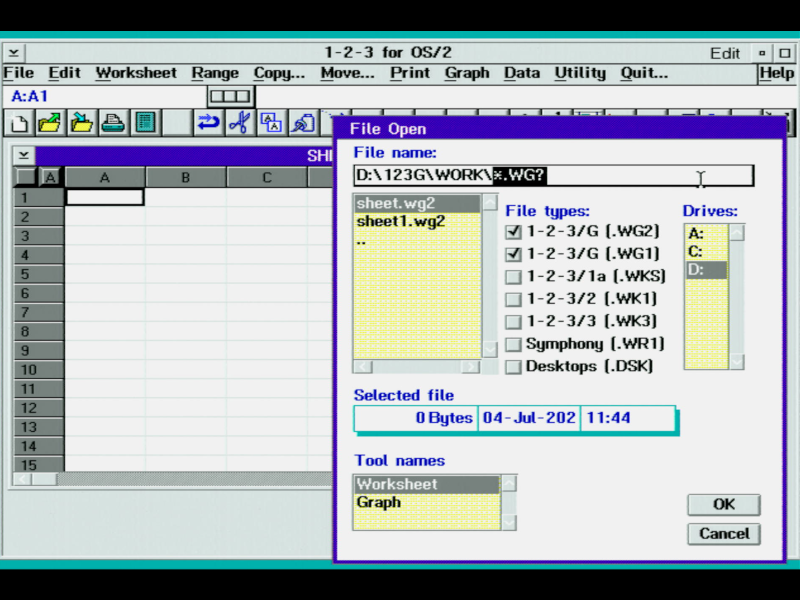Click cell A1 in the worksheet
Image resolution: width=800 pixels, height=600 pixels.
[105, 197]
